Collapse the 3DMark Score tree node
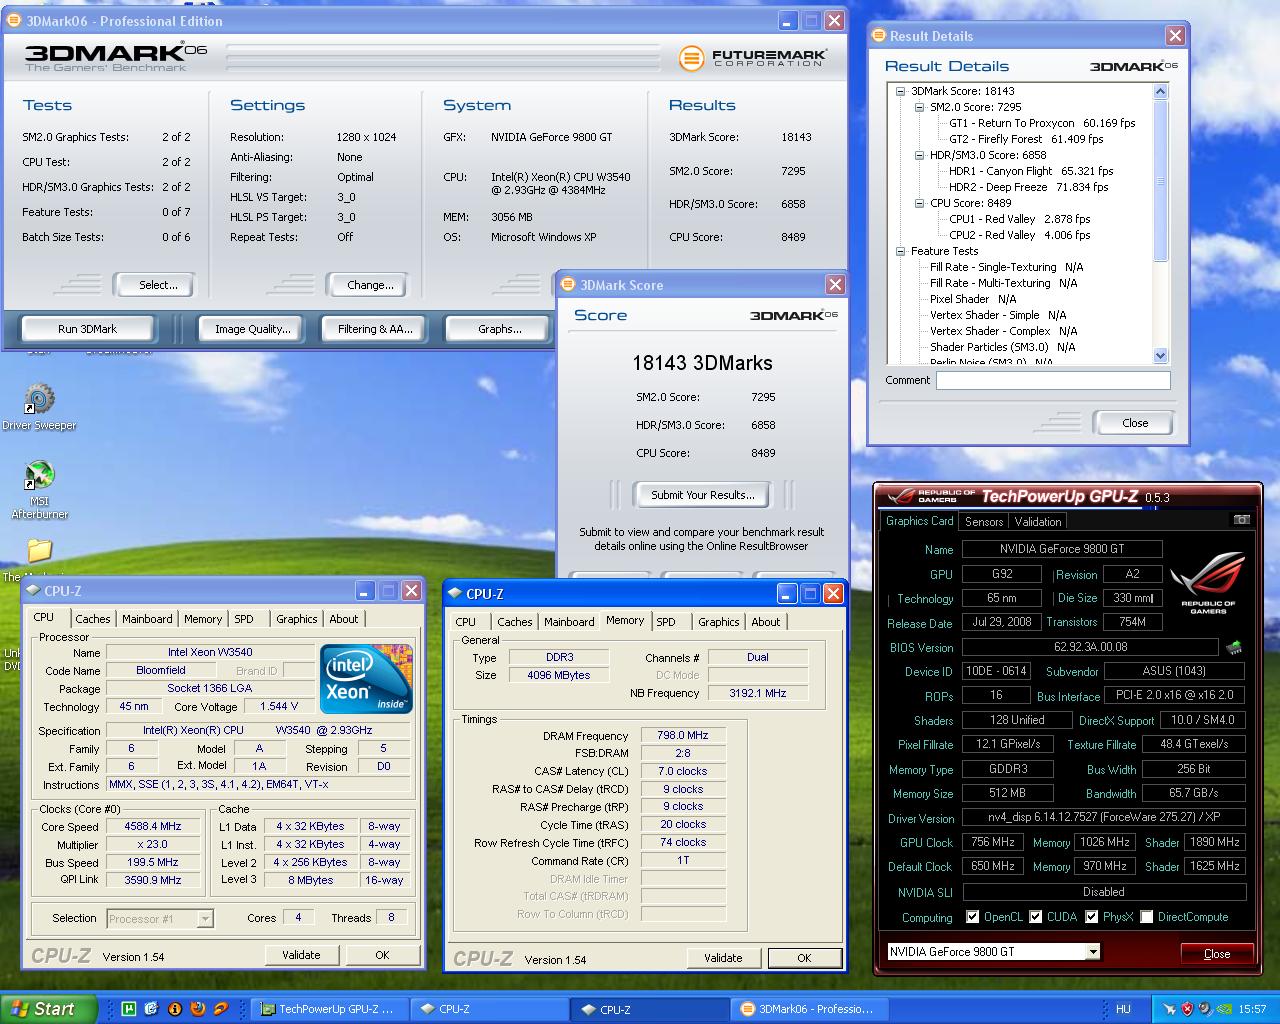Screen dimensions: 1280x1024 901,91
